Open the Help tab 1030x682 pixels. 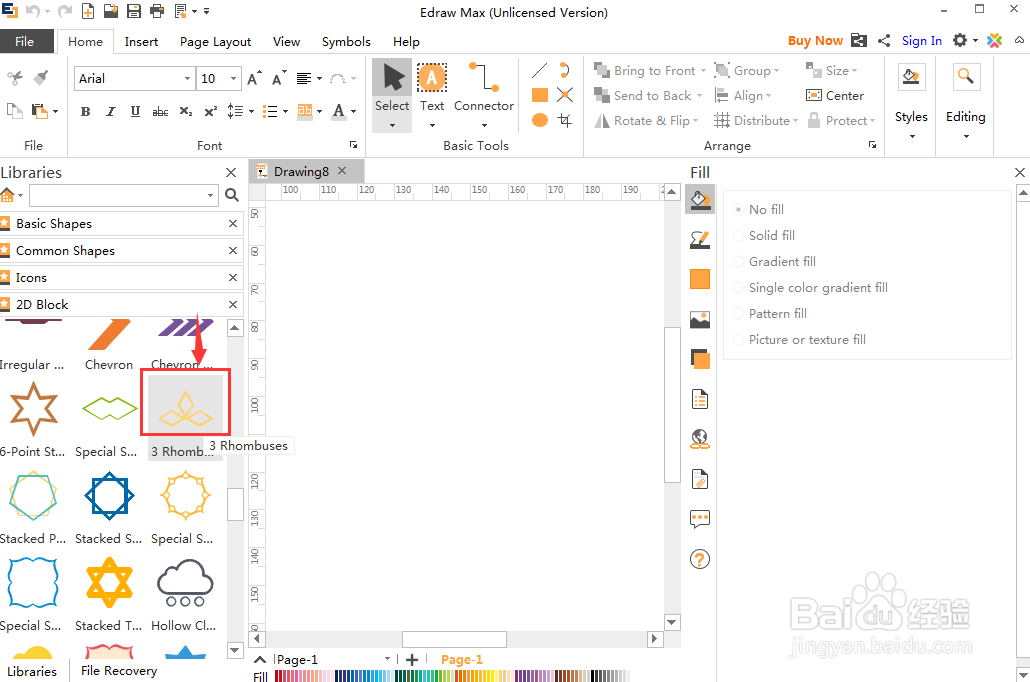pos(406,41)
